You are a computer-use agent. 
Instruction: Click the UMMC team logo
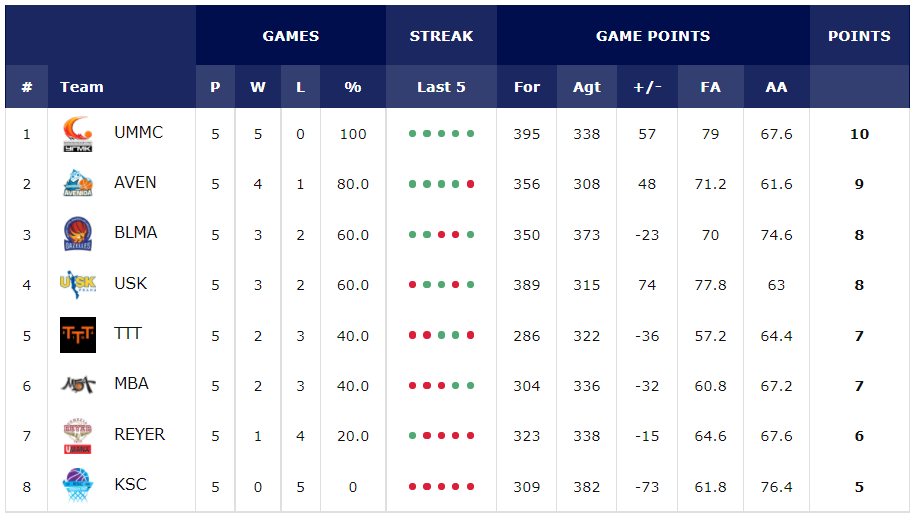78,133
